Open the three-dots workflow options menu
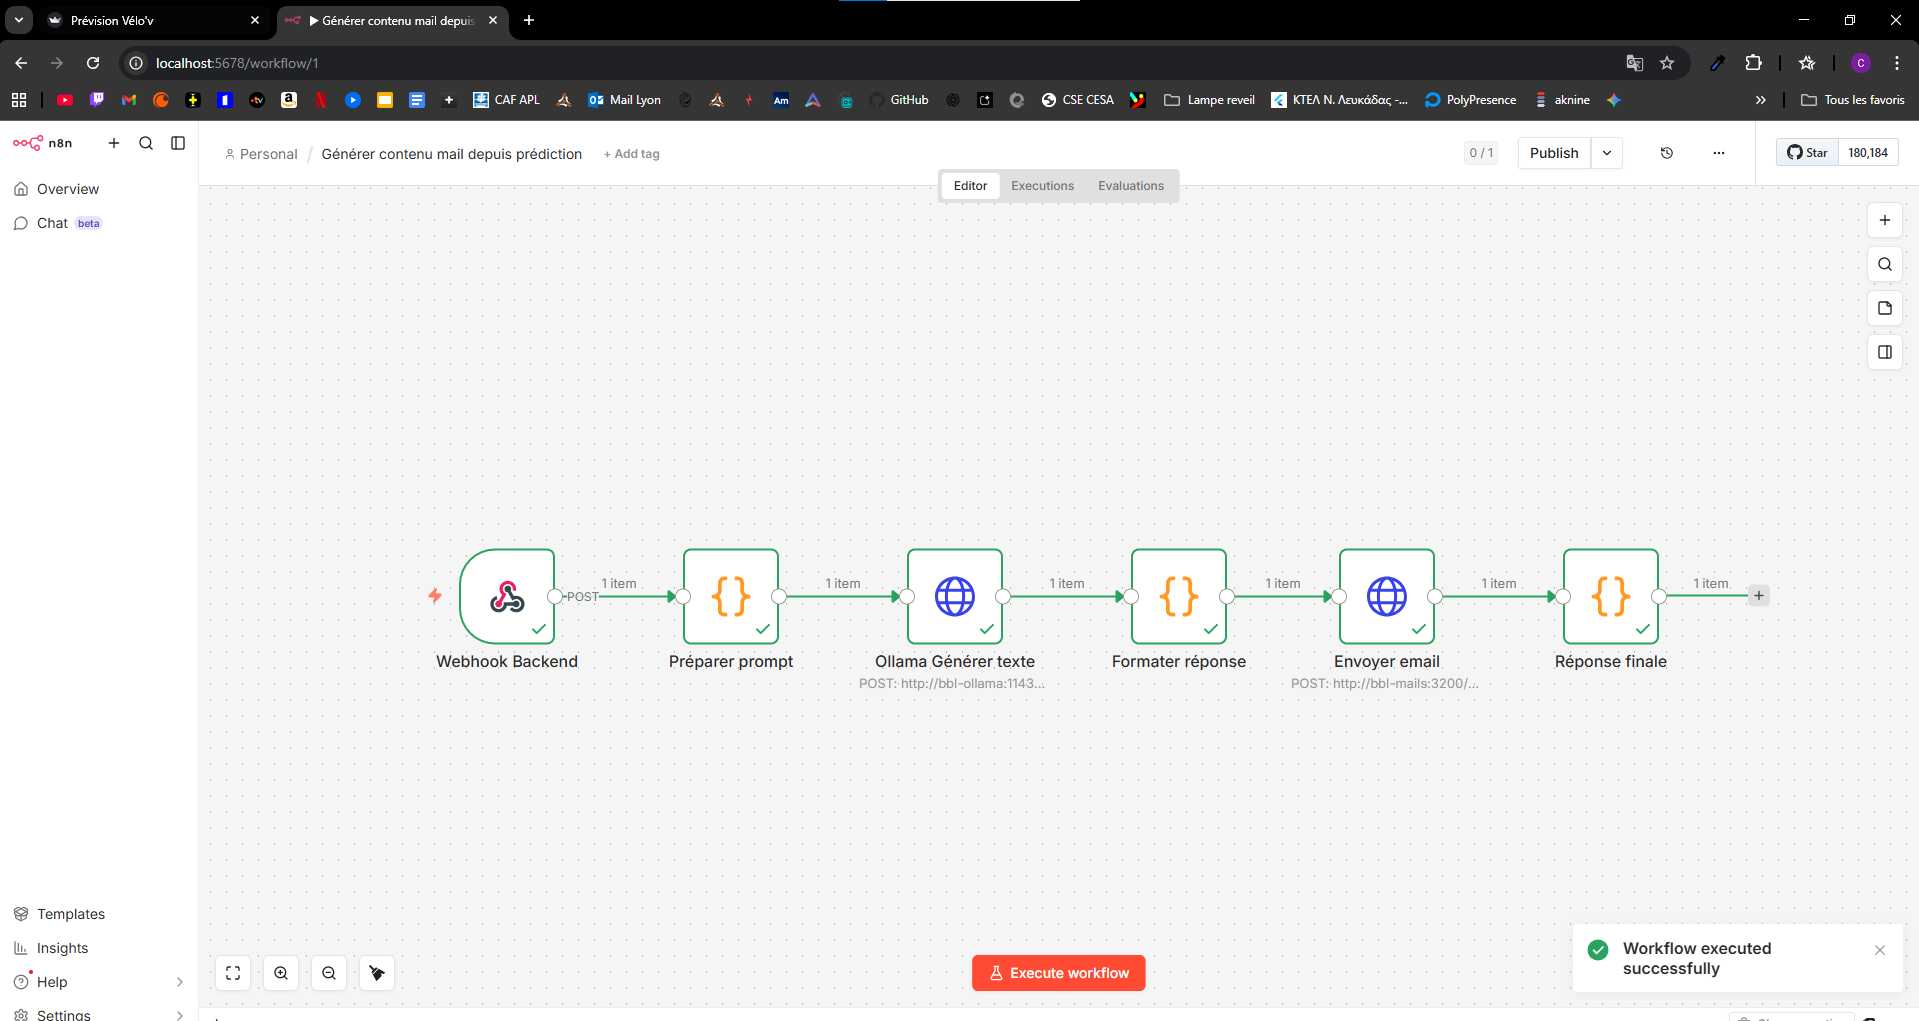Image resolution: width=1919 pixels, height=1021 pixels. pos(1718,153)
